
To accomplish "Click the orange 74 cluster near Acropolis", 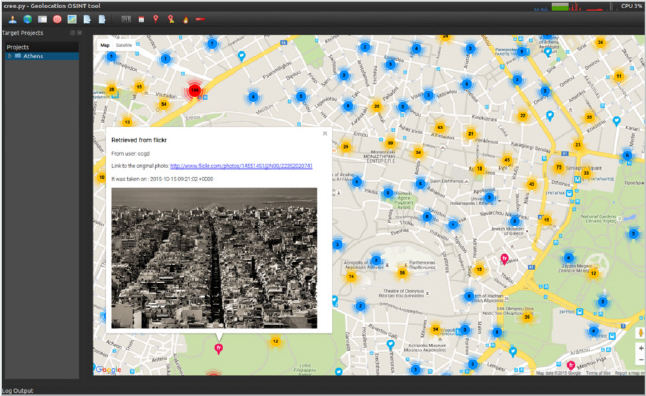I will [x=351, y=276].
